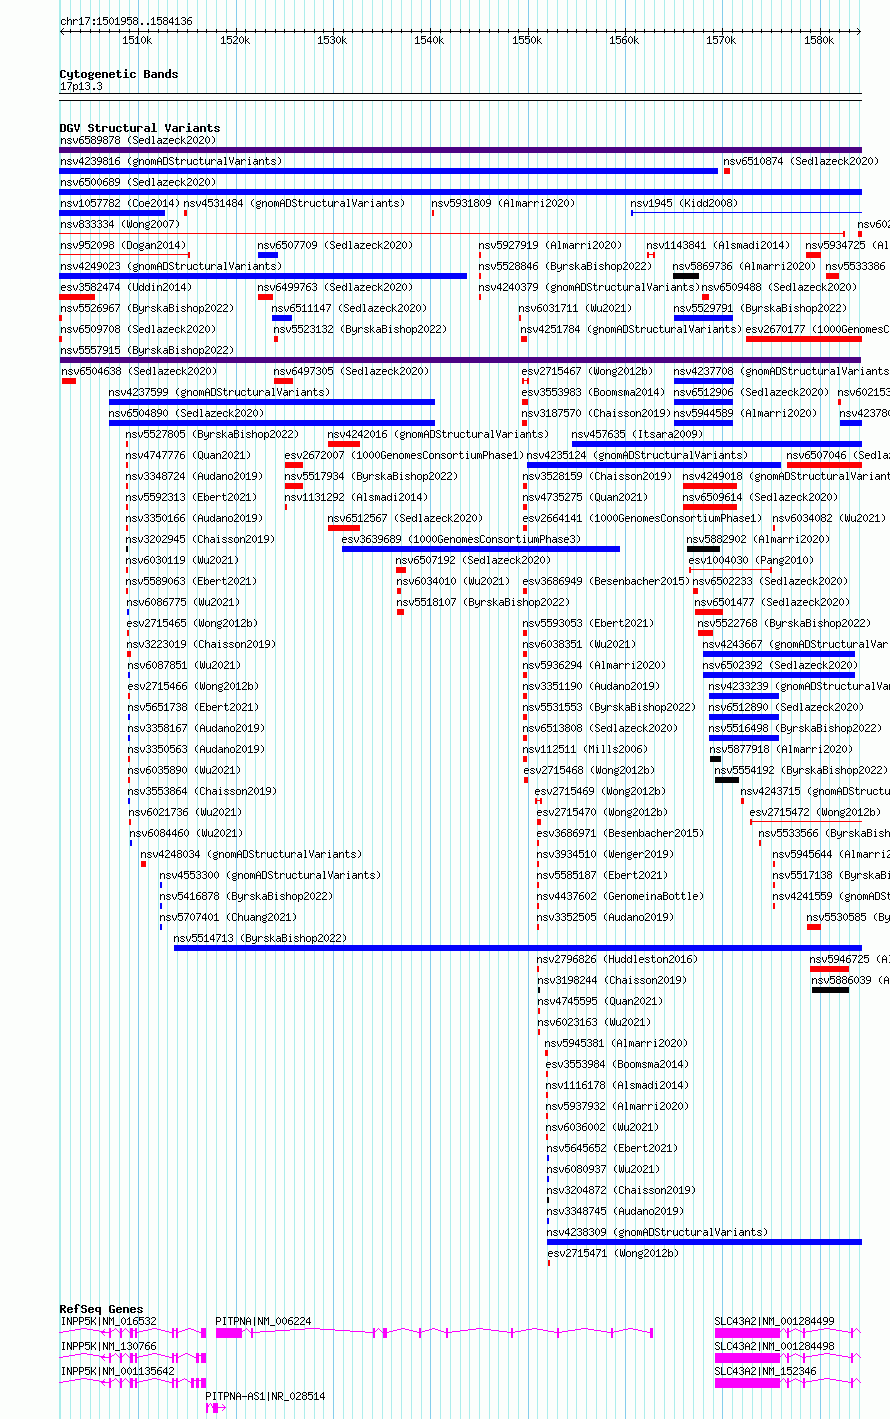The width and height of the screenshot is (890, 1419).
Task: Click label esv3639689 (1000GenomesConsortiumPhase3)
Action: point(461,539)
